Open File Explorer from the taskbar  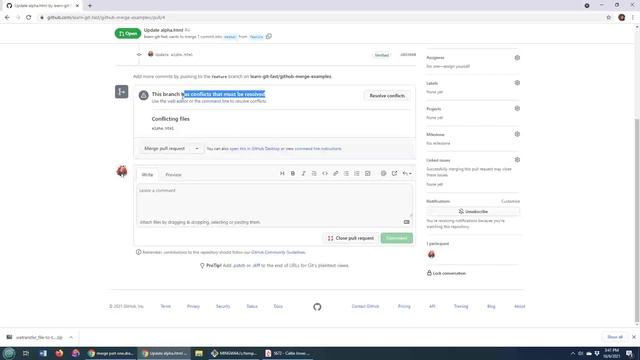(199, 353)
